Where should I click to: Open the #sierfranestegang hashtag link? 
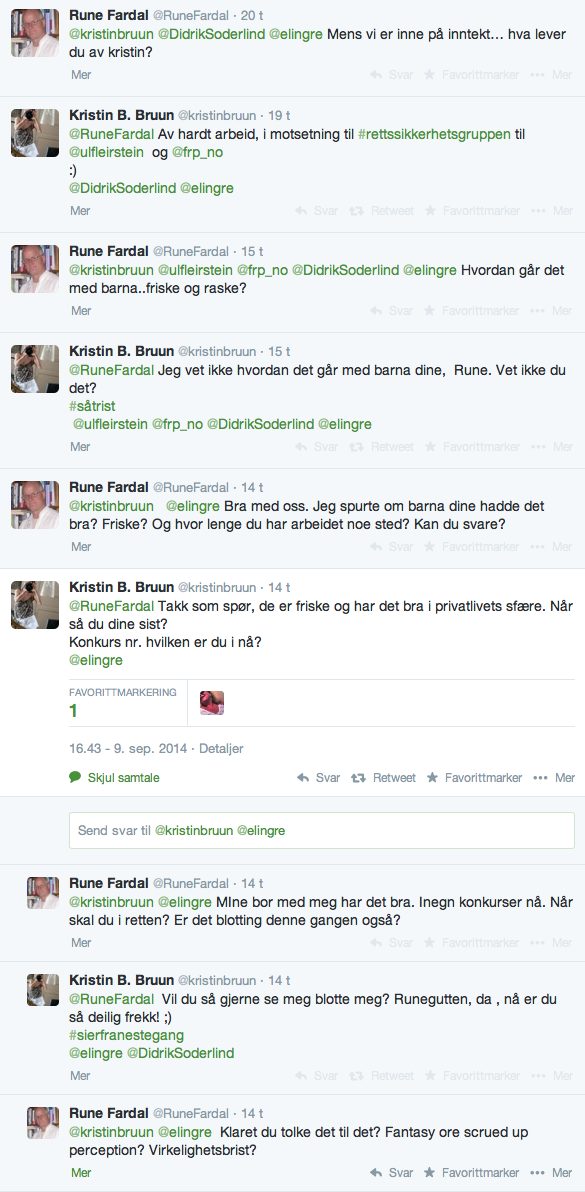pos(126,1035)
